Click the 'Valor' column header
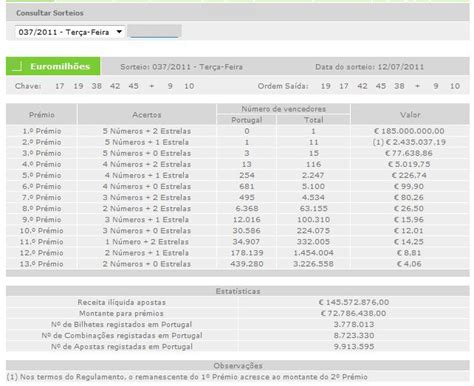Viewport: 474px width, 386px height. (x=410, y=115)
